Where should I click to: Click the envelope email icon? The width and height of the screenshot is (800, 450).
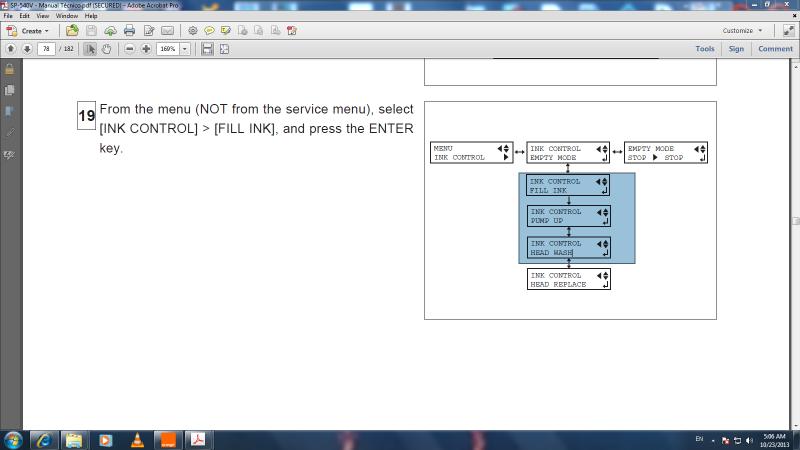[x=167, y=31]
